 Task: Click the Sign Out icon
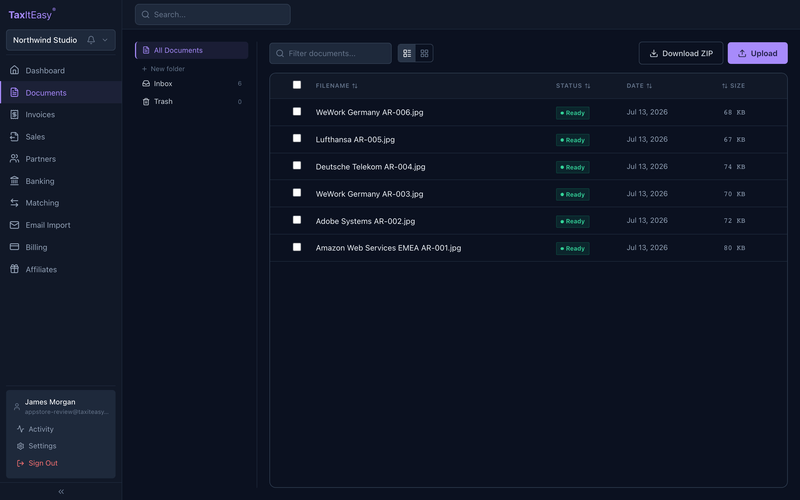[x=20, y=463]
